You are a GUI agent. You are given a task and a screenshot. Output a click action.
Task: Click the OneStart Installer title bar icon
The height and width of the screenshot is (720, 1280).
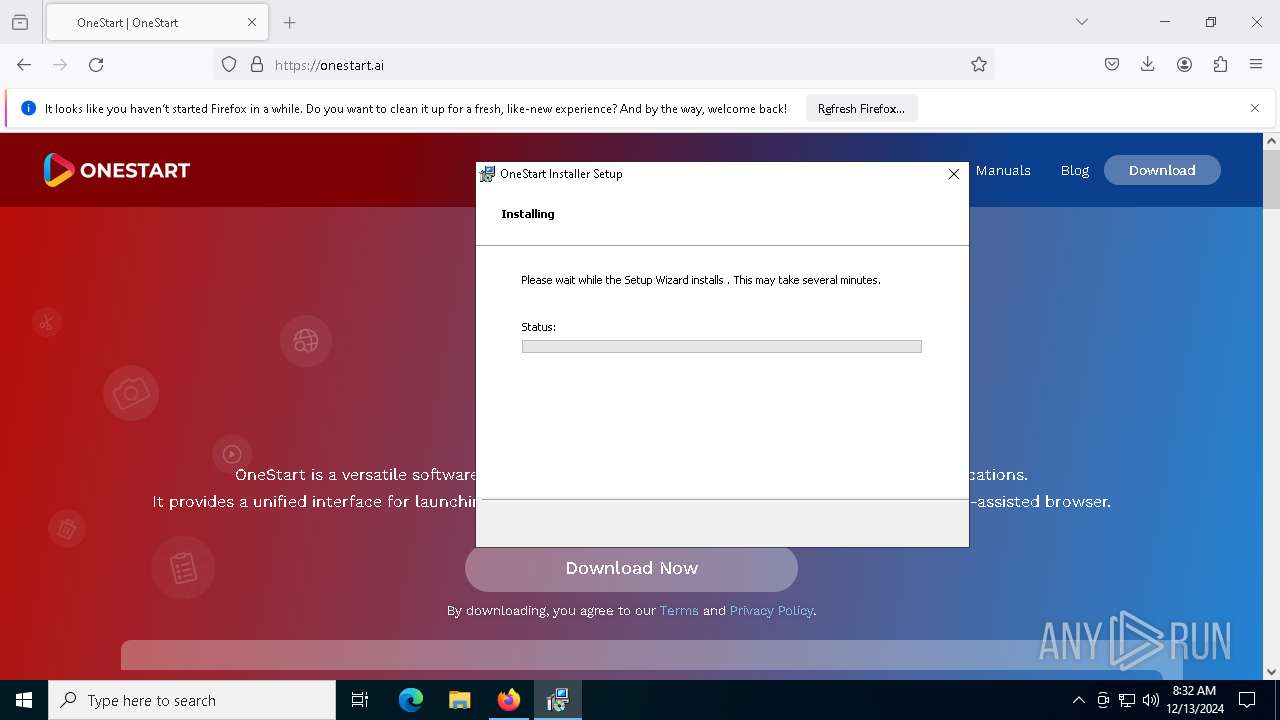(x=487, y=174)
